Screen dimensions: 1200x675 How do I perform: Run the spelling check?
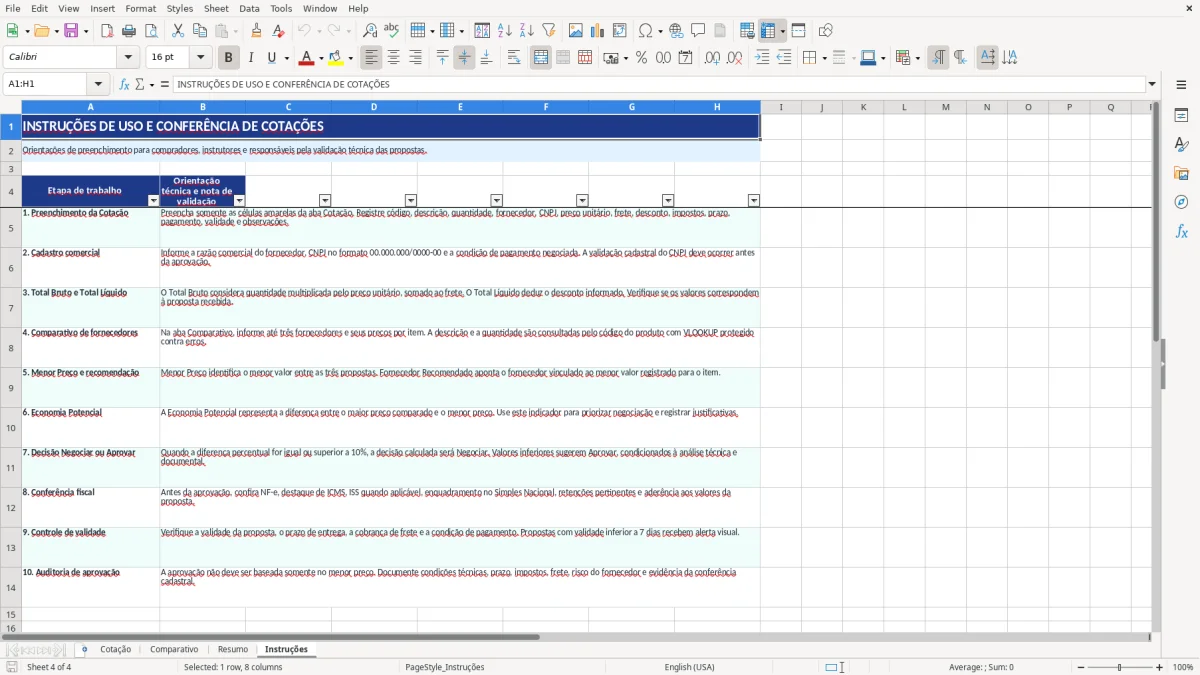392,31
